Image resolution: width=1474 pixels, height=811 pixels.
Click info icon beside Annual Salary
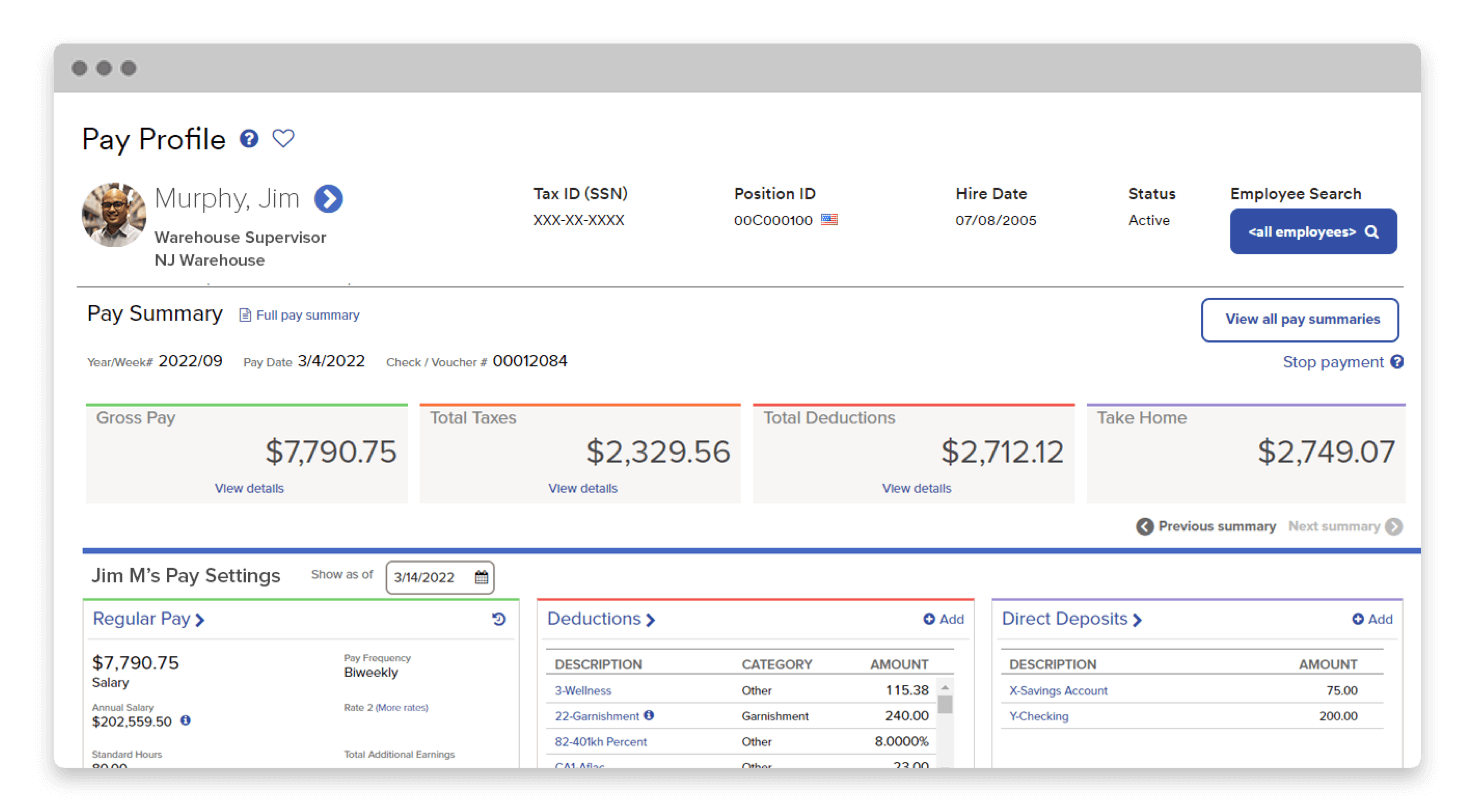coord(185,720)
